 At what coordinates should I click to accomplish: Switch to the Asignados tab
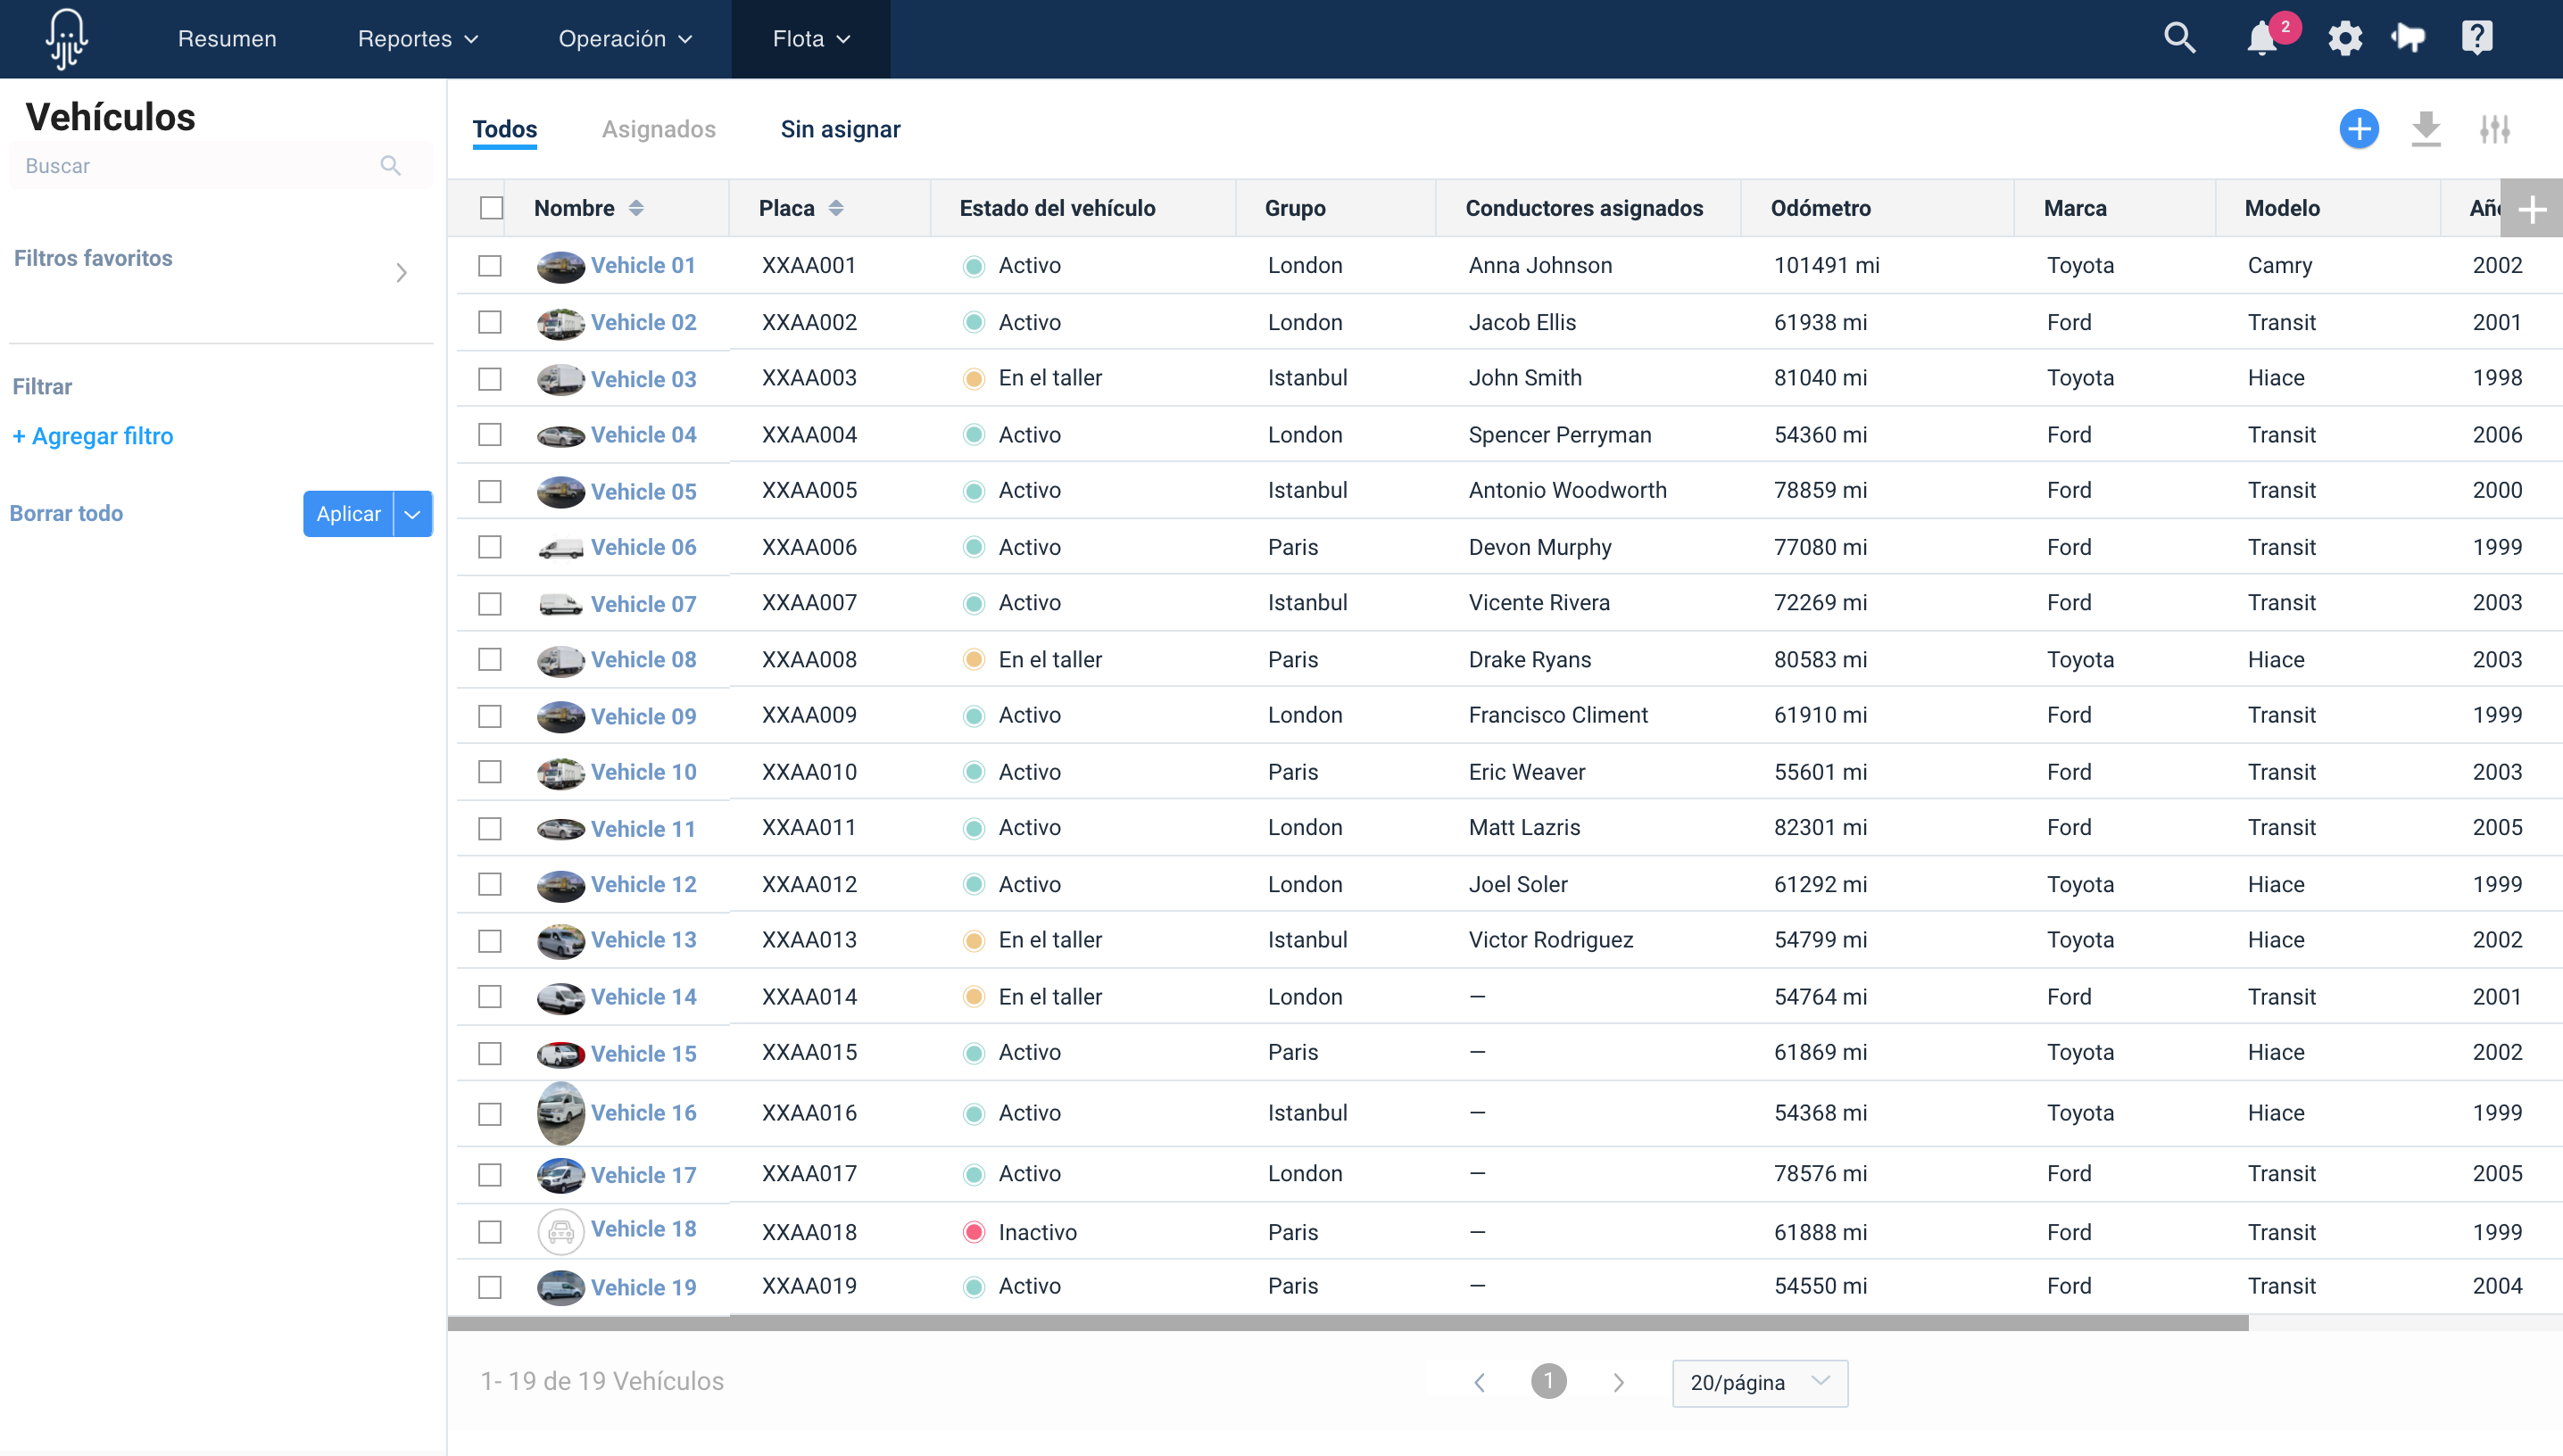tap(658, 129)
